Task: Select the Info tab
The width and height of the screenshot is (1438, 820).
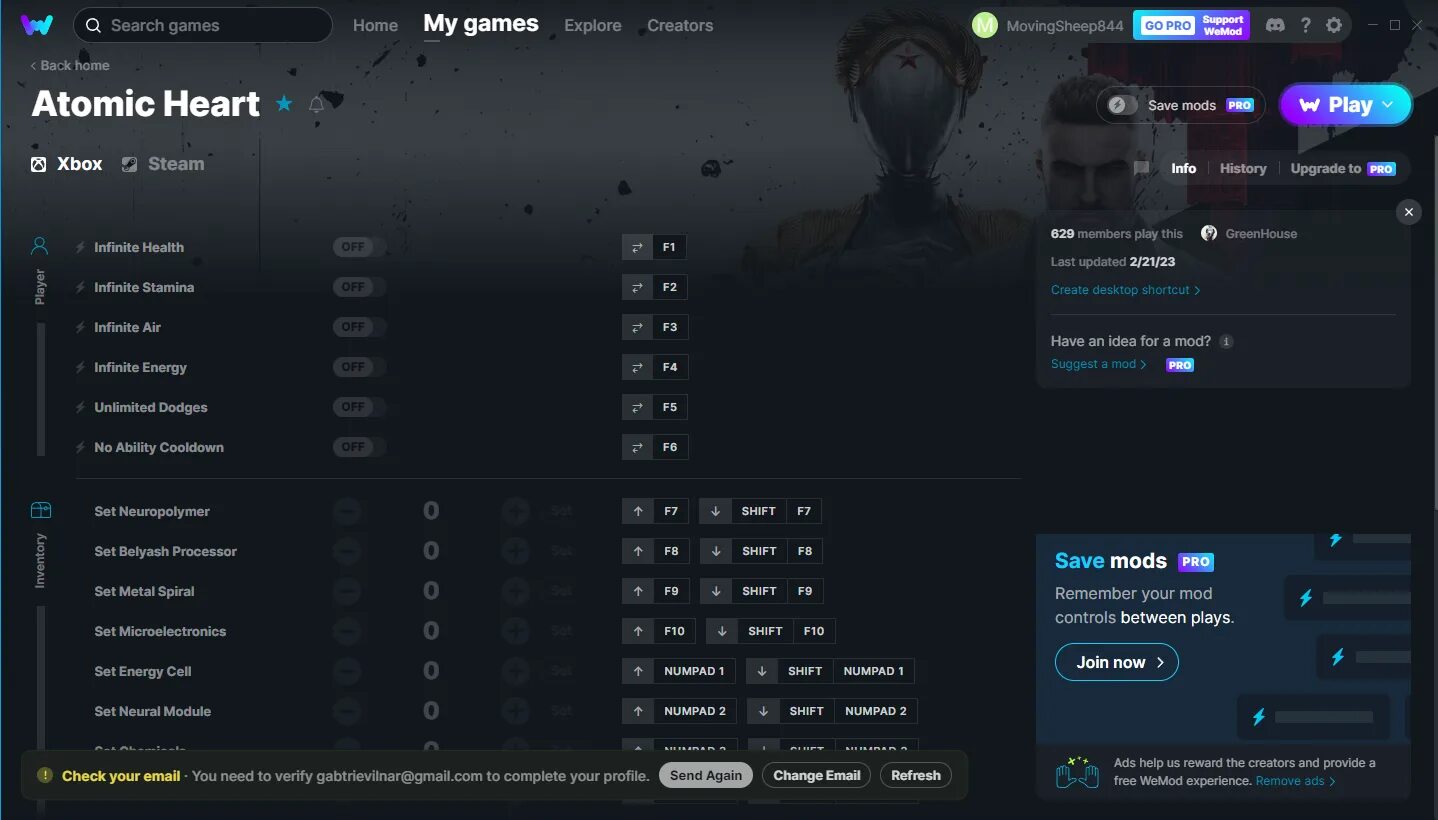Action: point(1183,168)
